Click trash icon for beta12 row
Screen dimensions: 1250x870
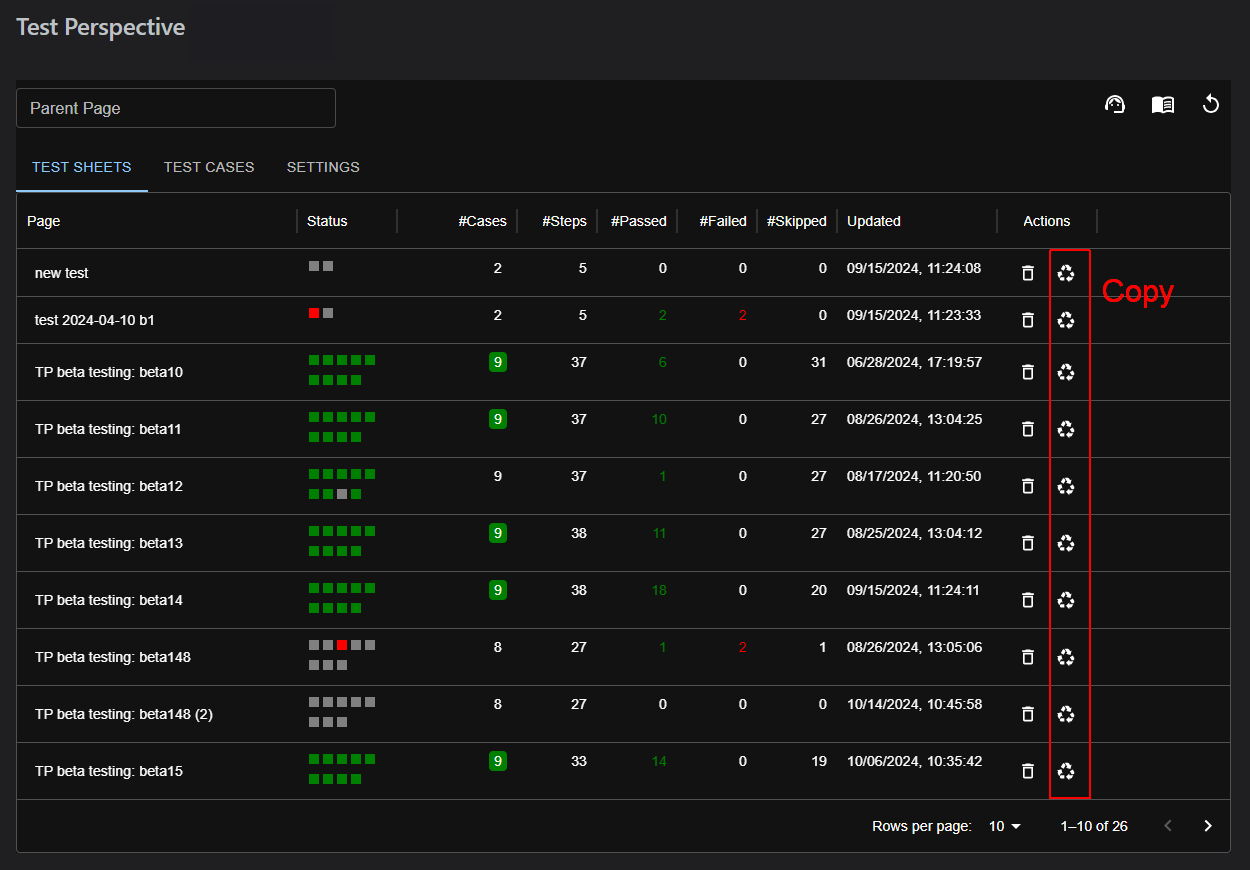[1027, 486]
